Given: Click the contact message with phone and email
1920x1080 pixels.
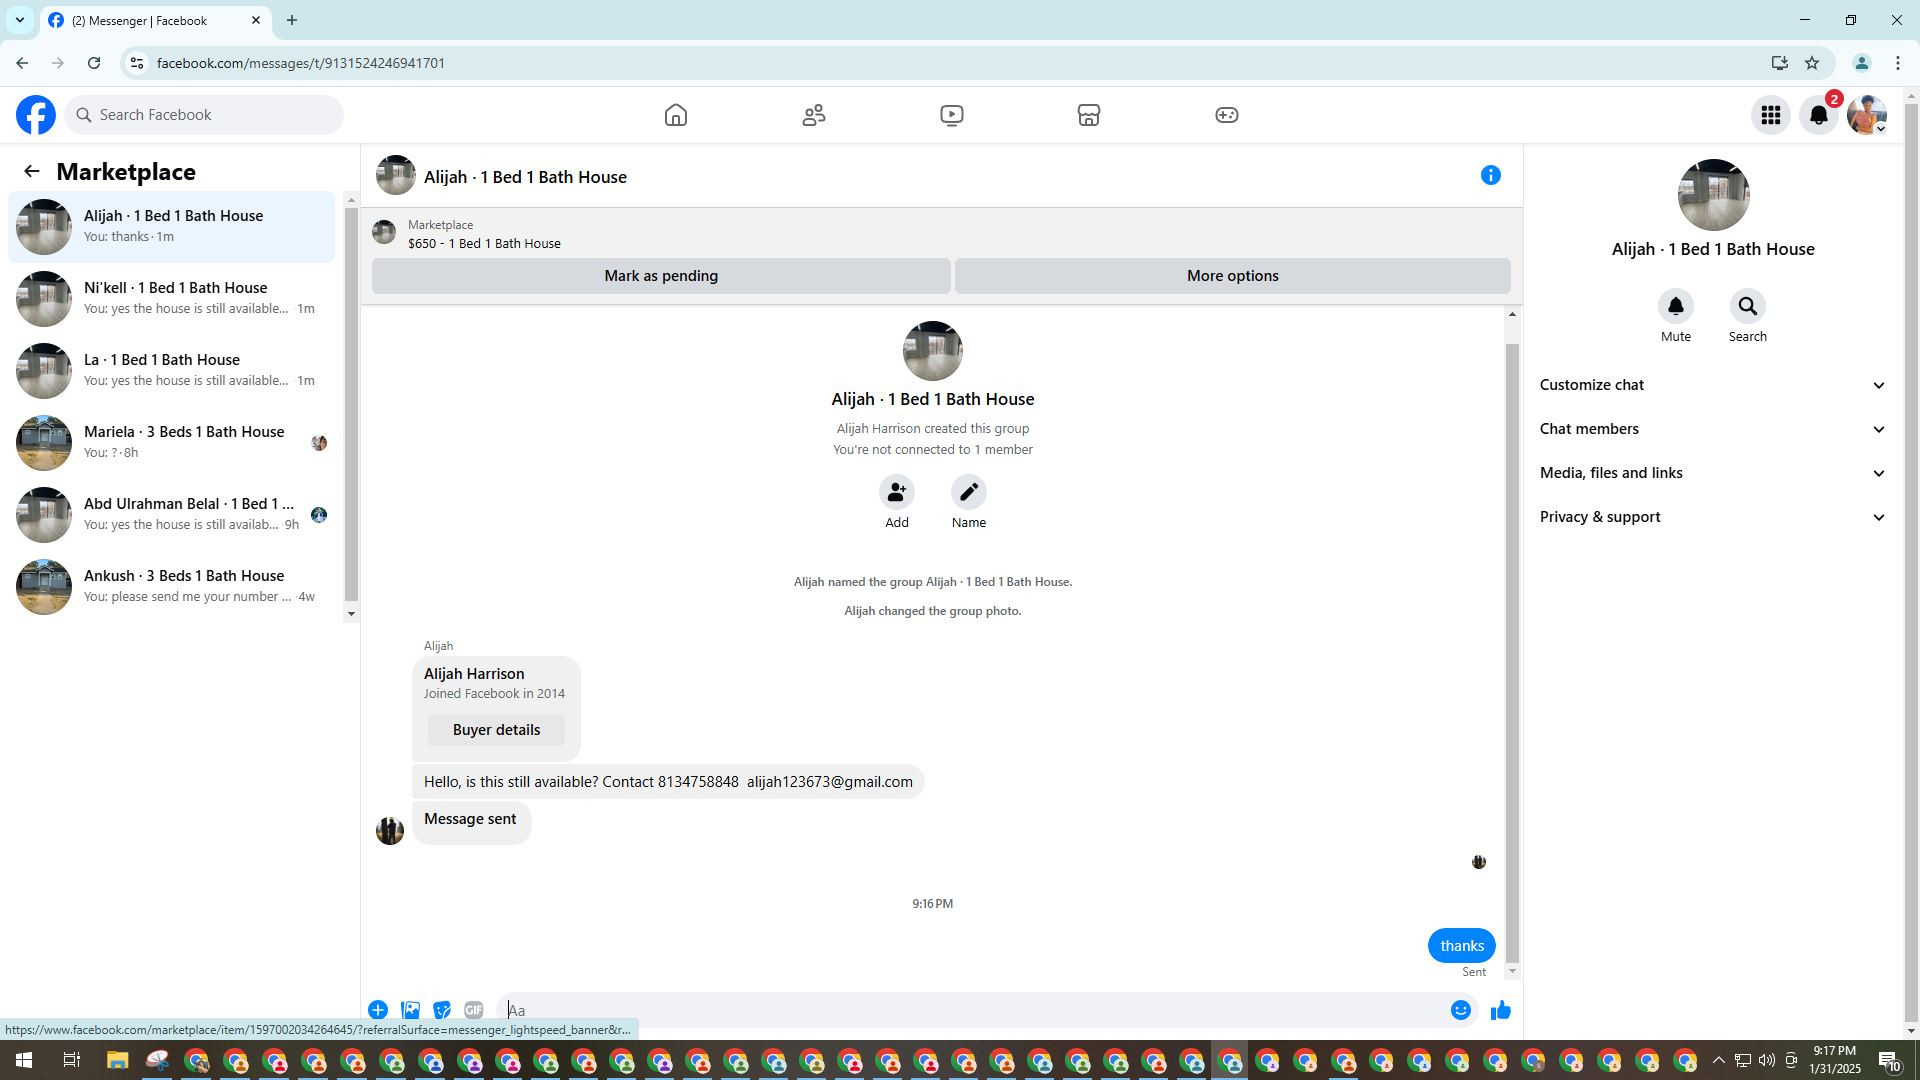Looking at the screenshot, I should [668, 782].
